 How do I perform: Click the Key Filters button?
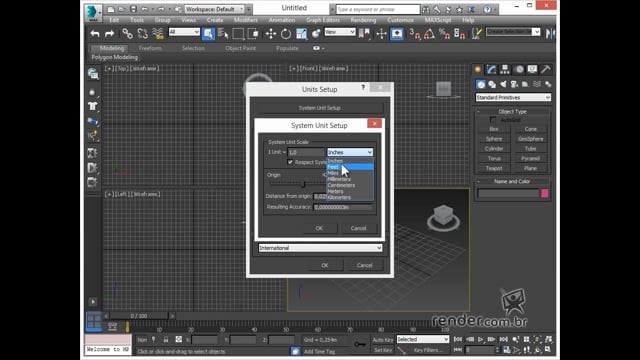pos(428,350)
